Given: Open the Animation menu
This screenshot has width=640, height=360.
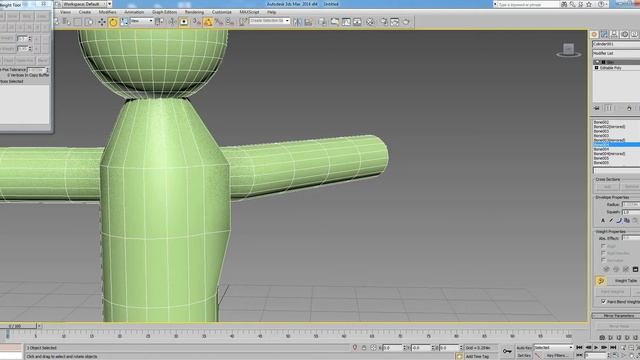Looking at the screenshot, I should [134, 12].
